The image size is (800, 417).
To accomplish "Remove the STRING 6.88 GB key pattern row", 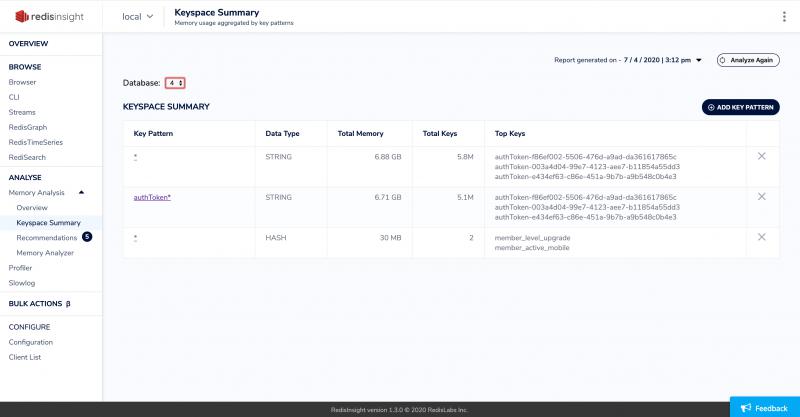I will [x=762, y=156].
